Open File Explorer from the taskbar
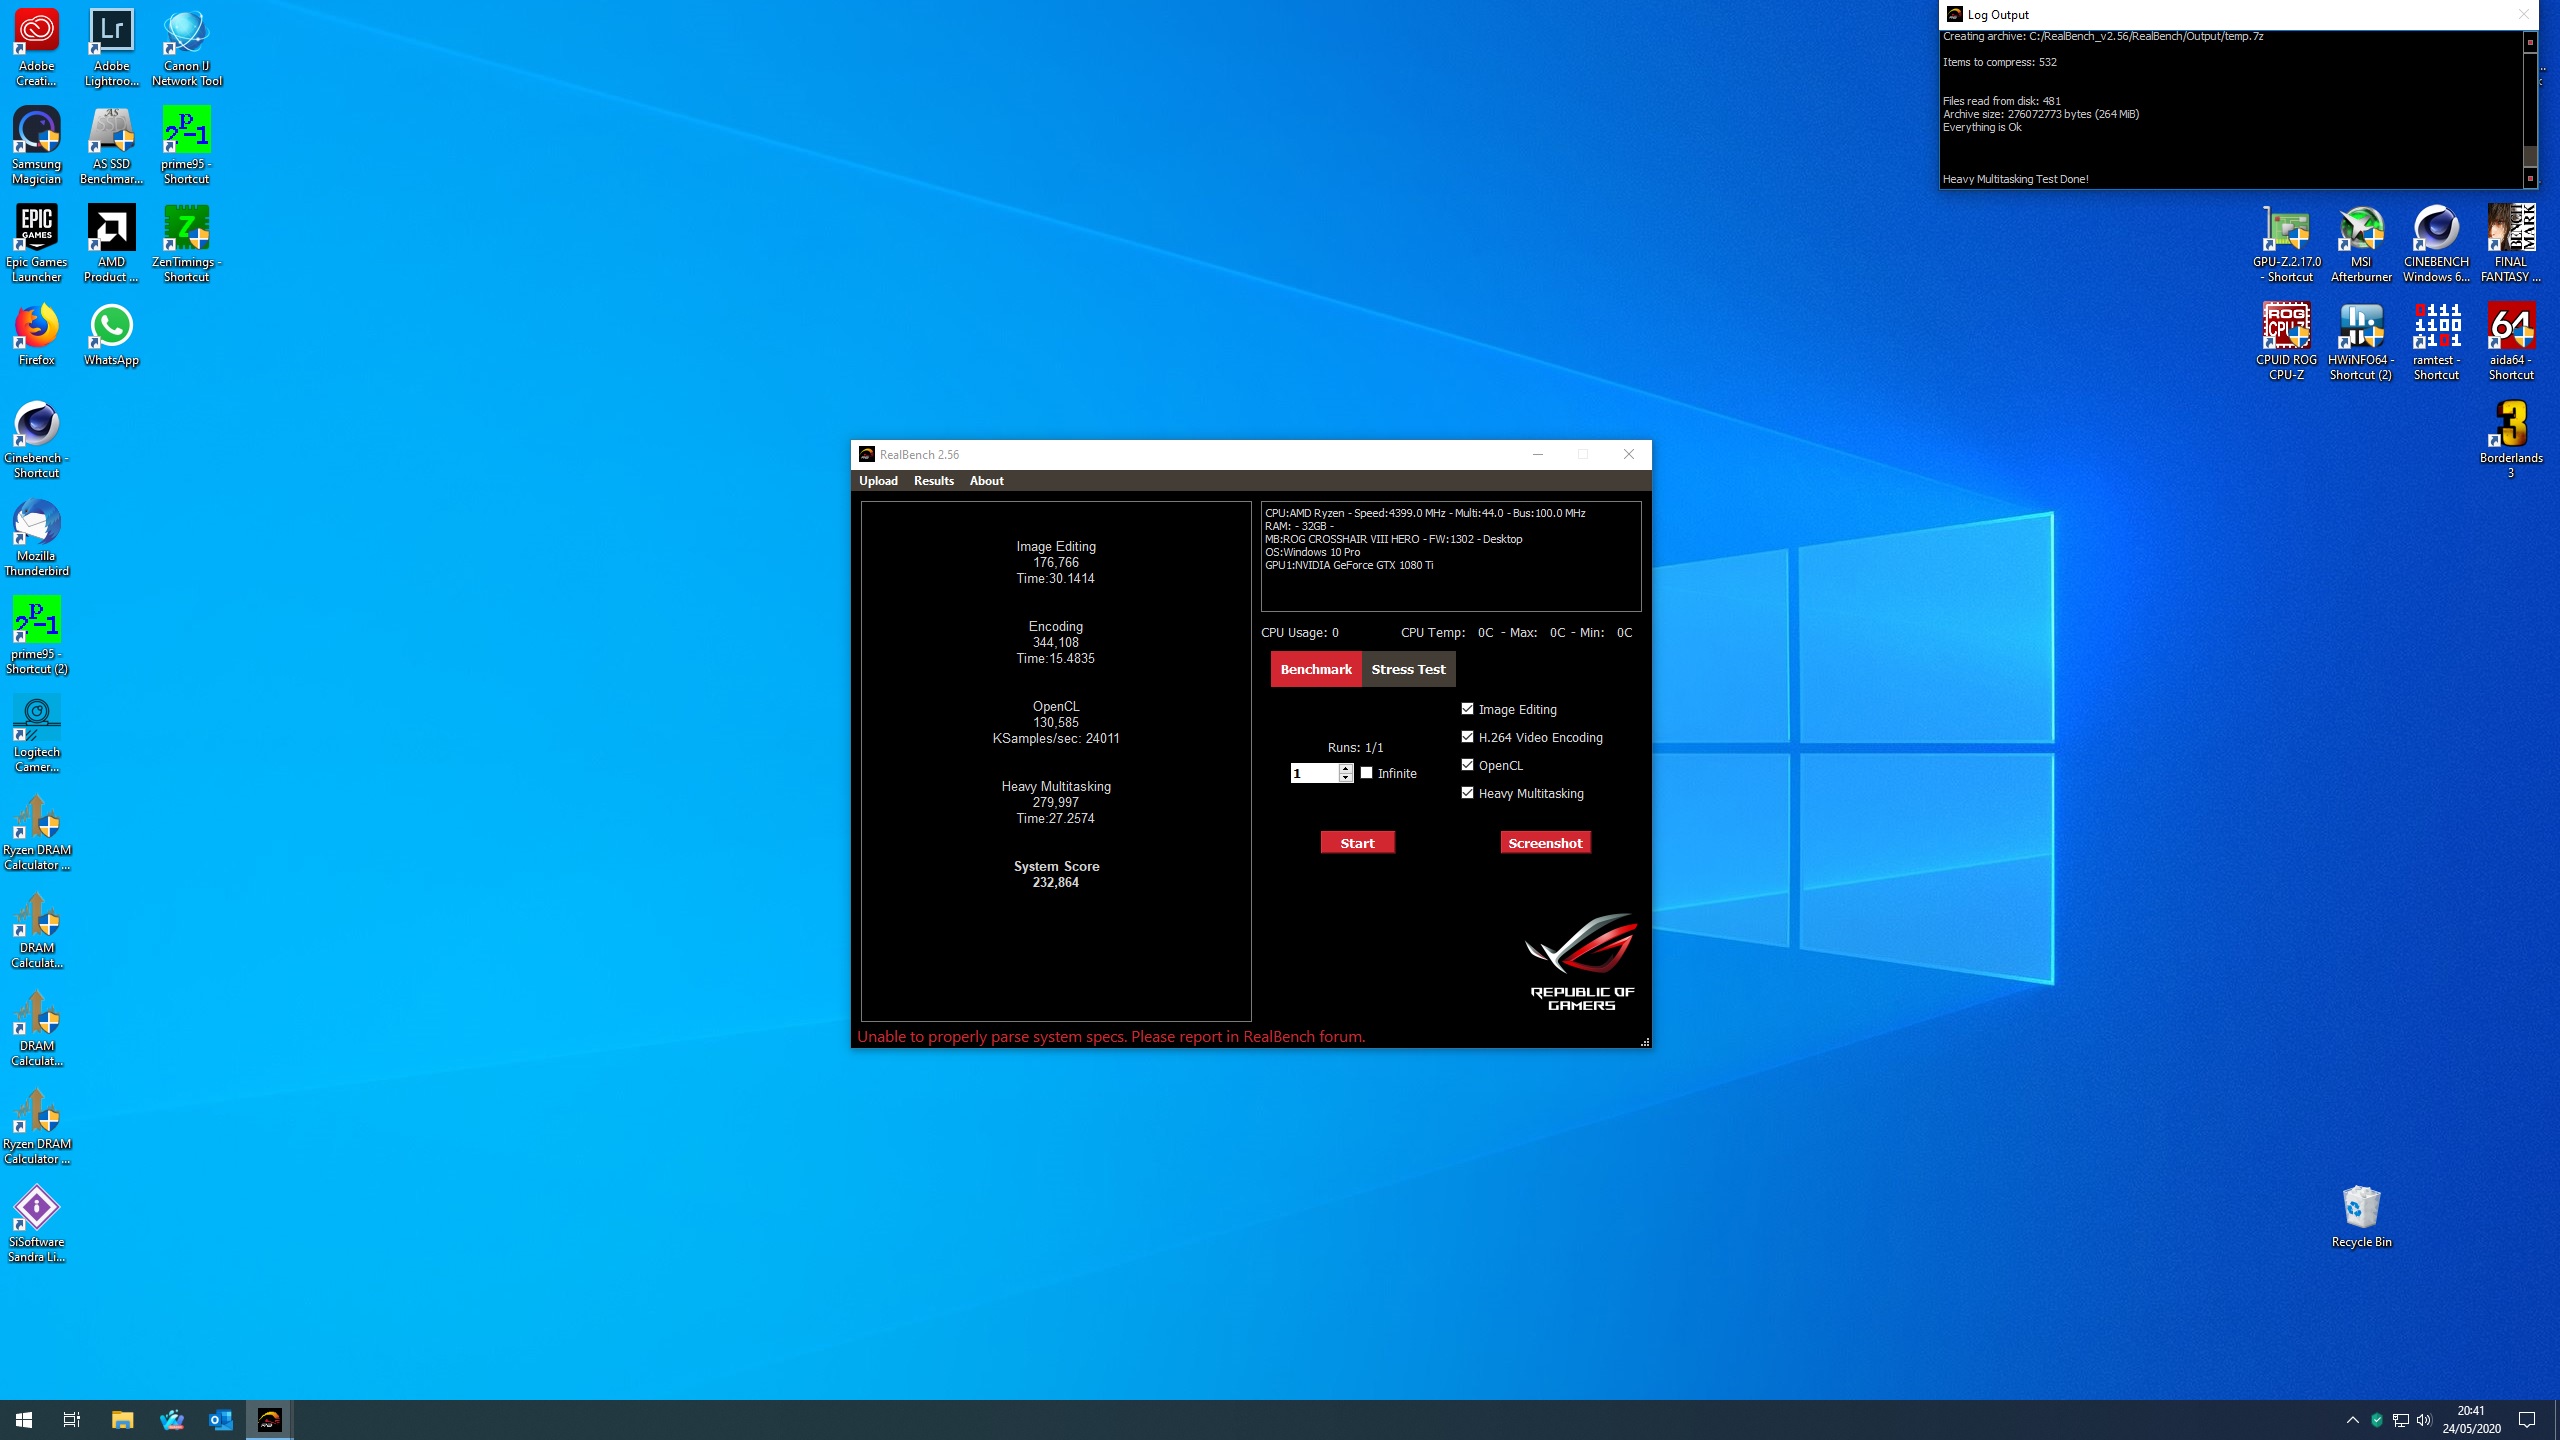This screenshot has height=1440, width=2560. [122, 1420]
